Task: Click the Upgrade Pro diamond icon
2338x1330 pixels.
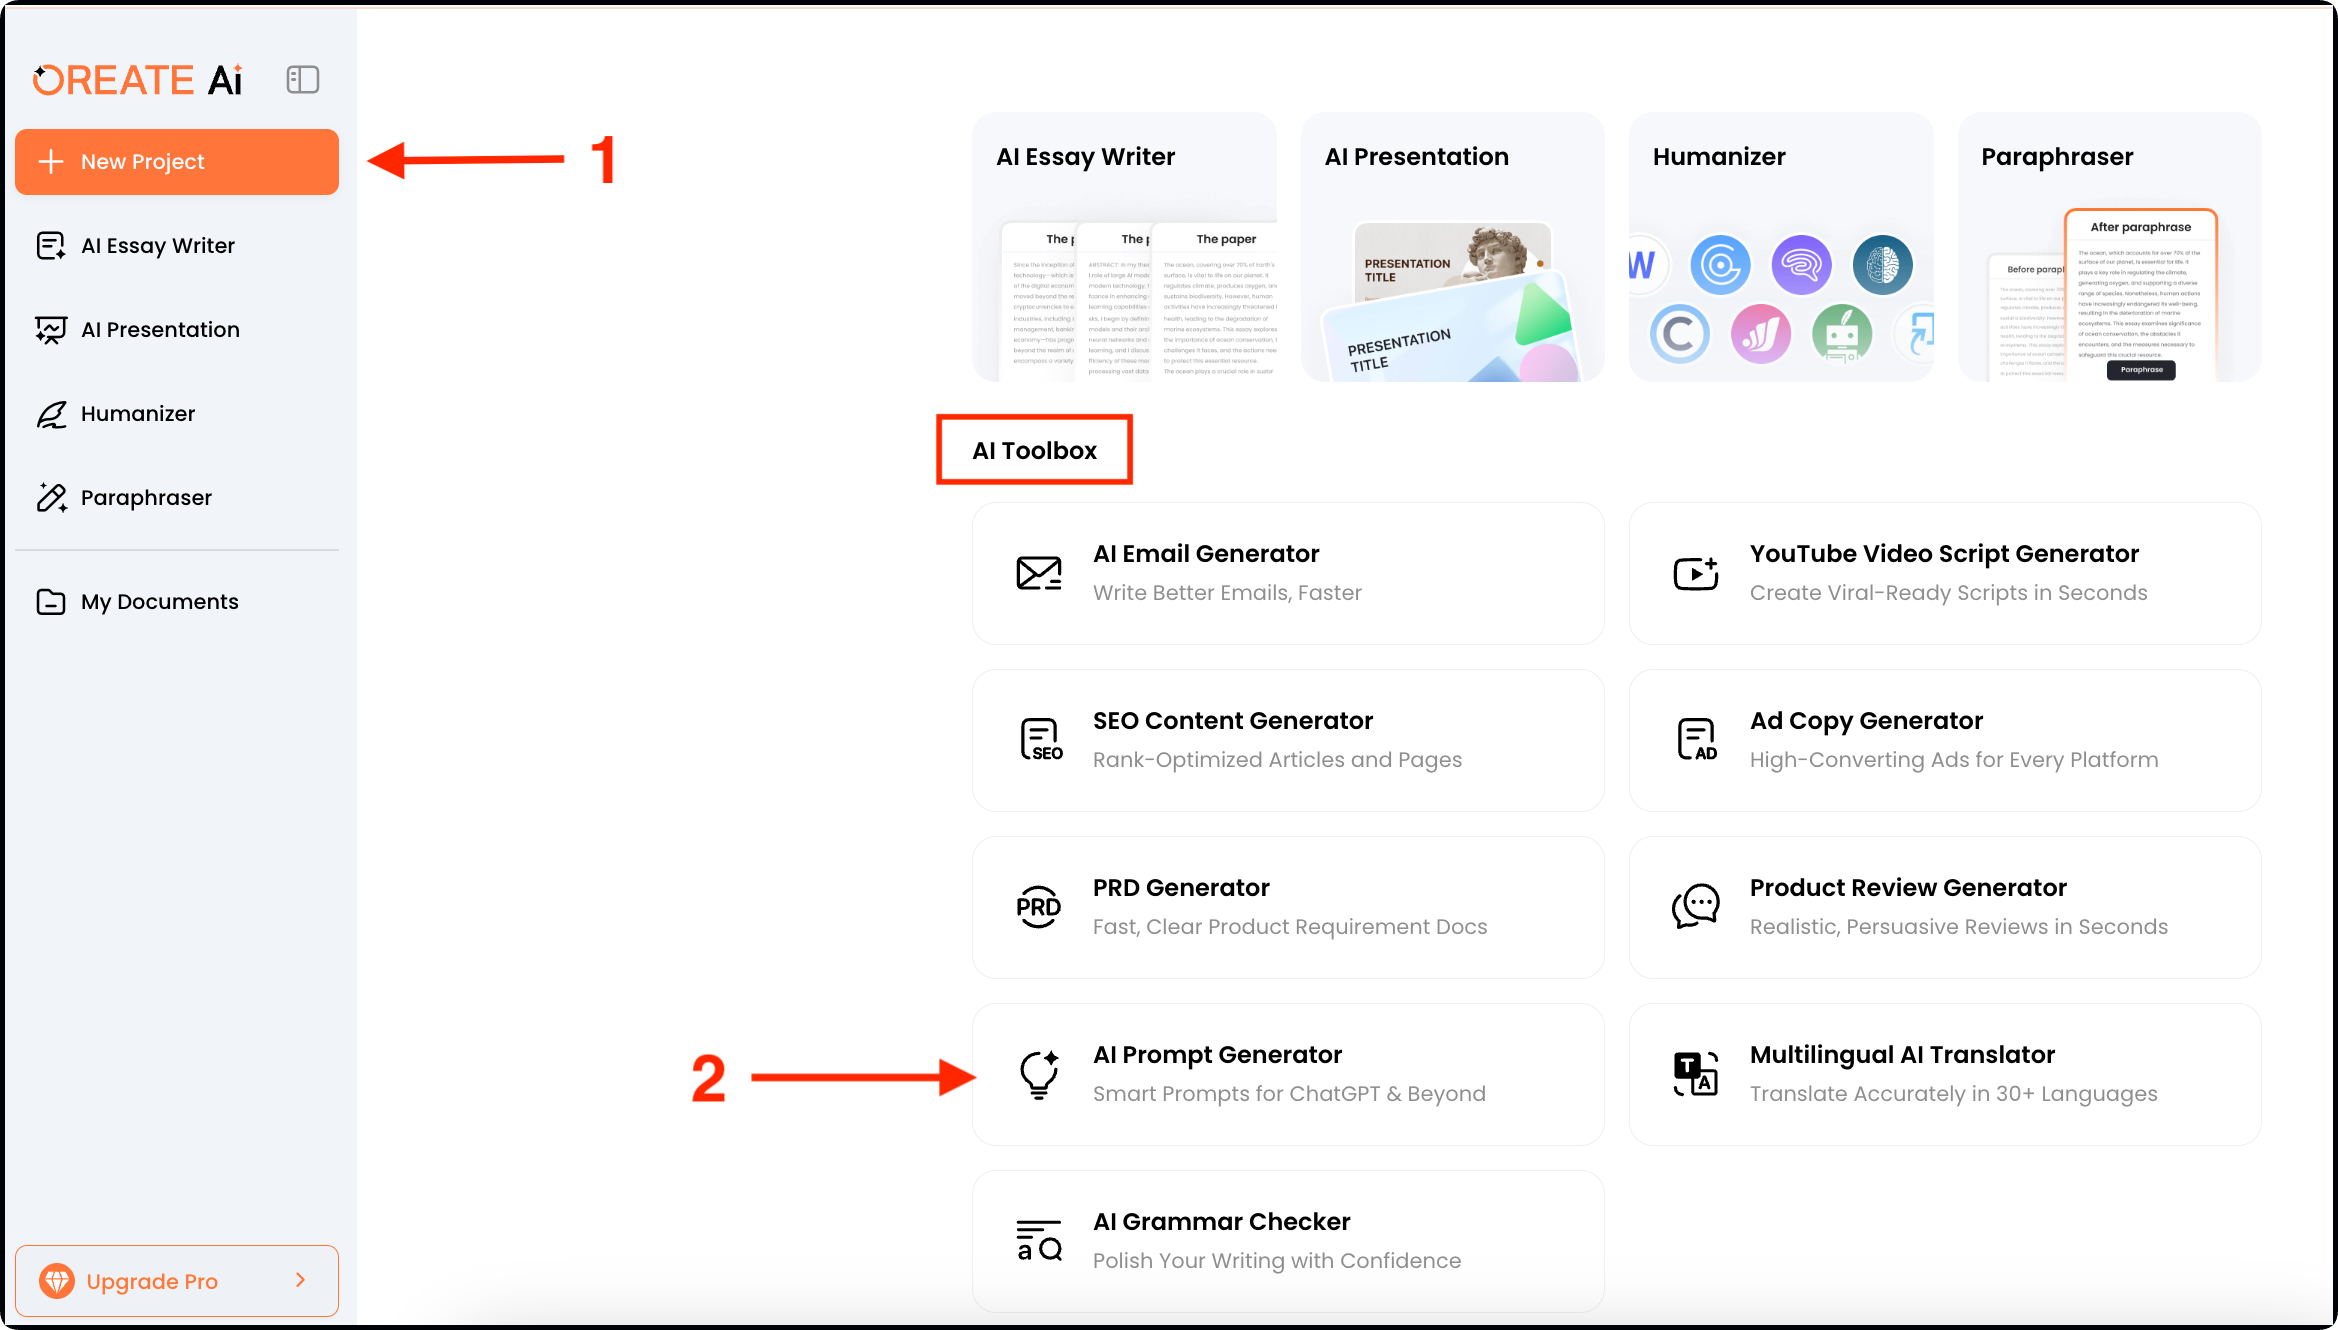Action: pos(57,1281)
